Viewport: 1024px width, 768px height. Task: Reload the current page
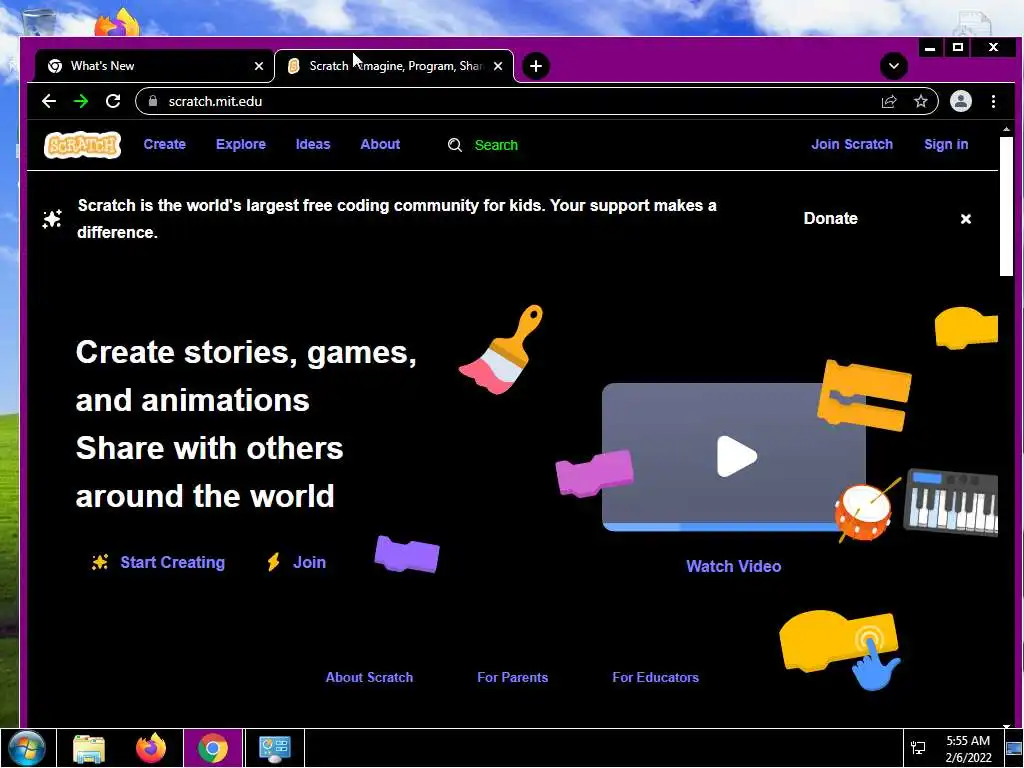click(113, 101)
